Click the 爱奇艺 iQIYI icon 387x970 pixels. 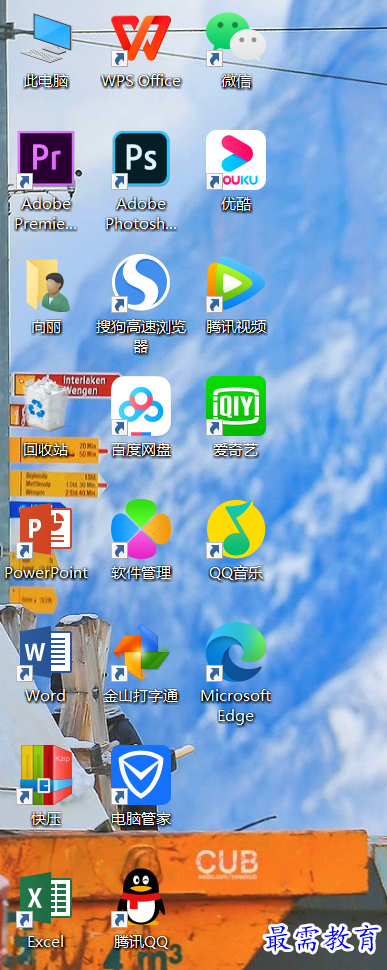tap(236, 406)
